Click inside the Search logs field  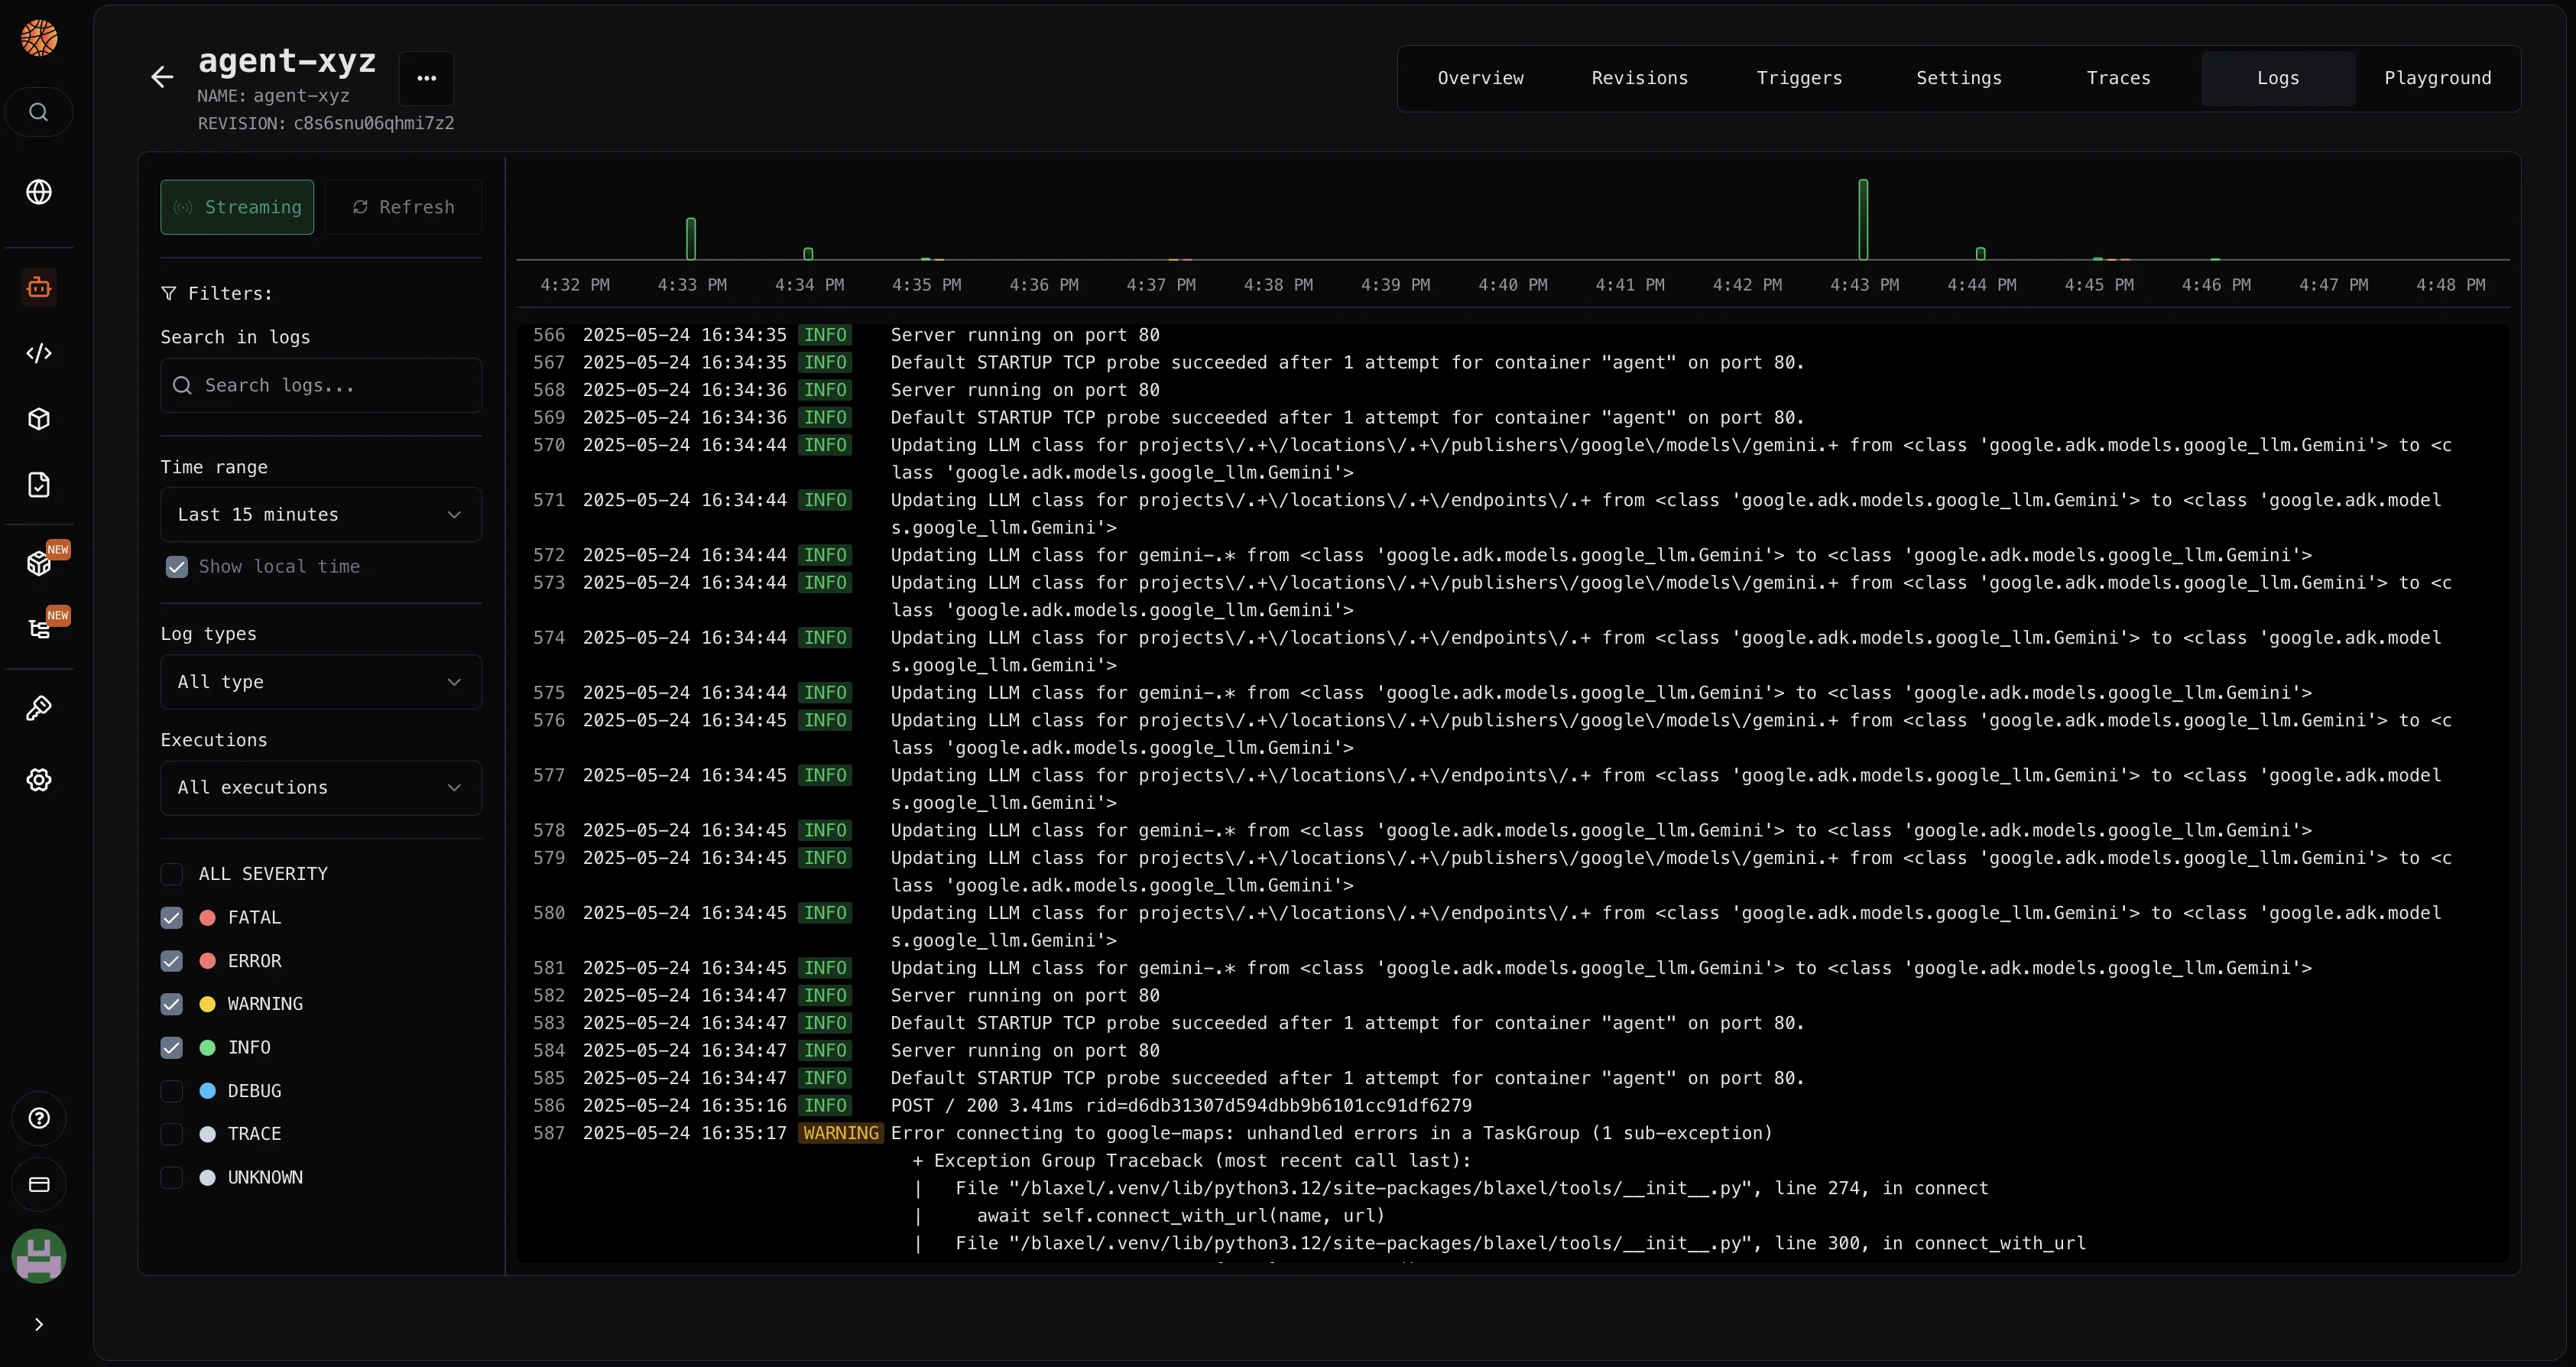pyautogui.click(x=320, y=385)
